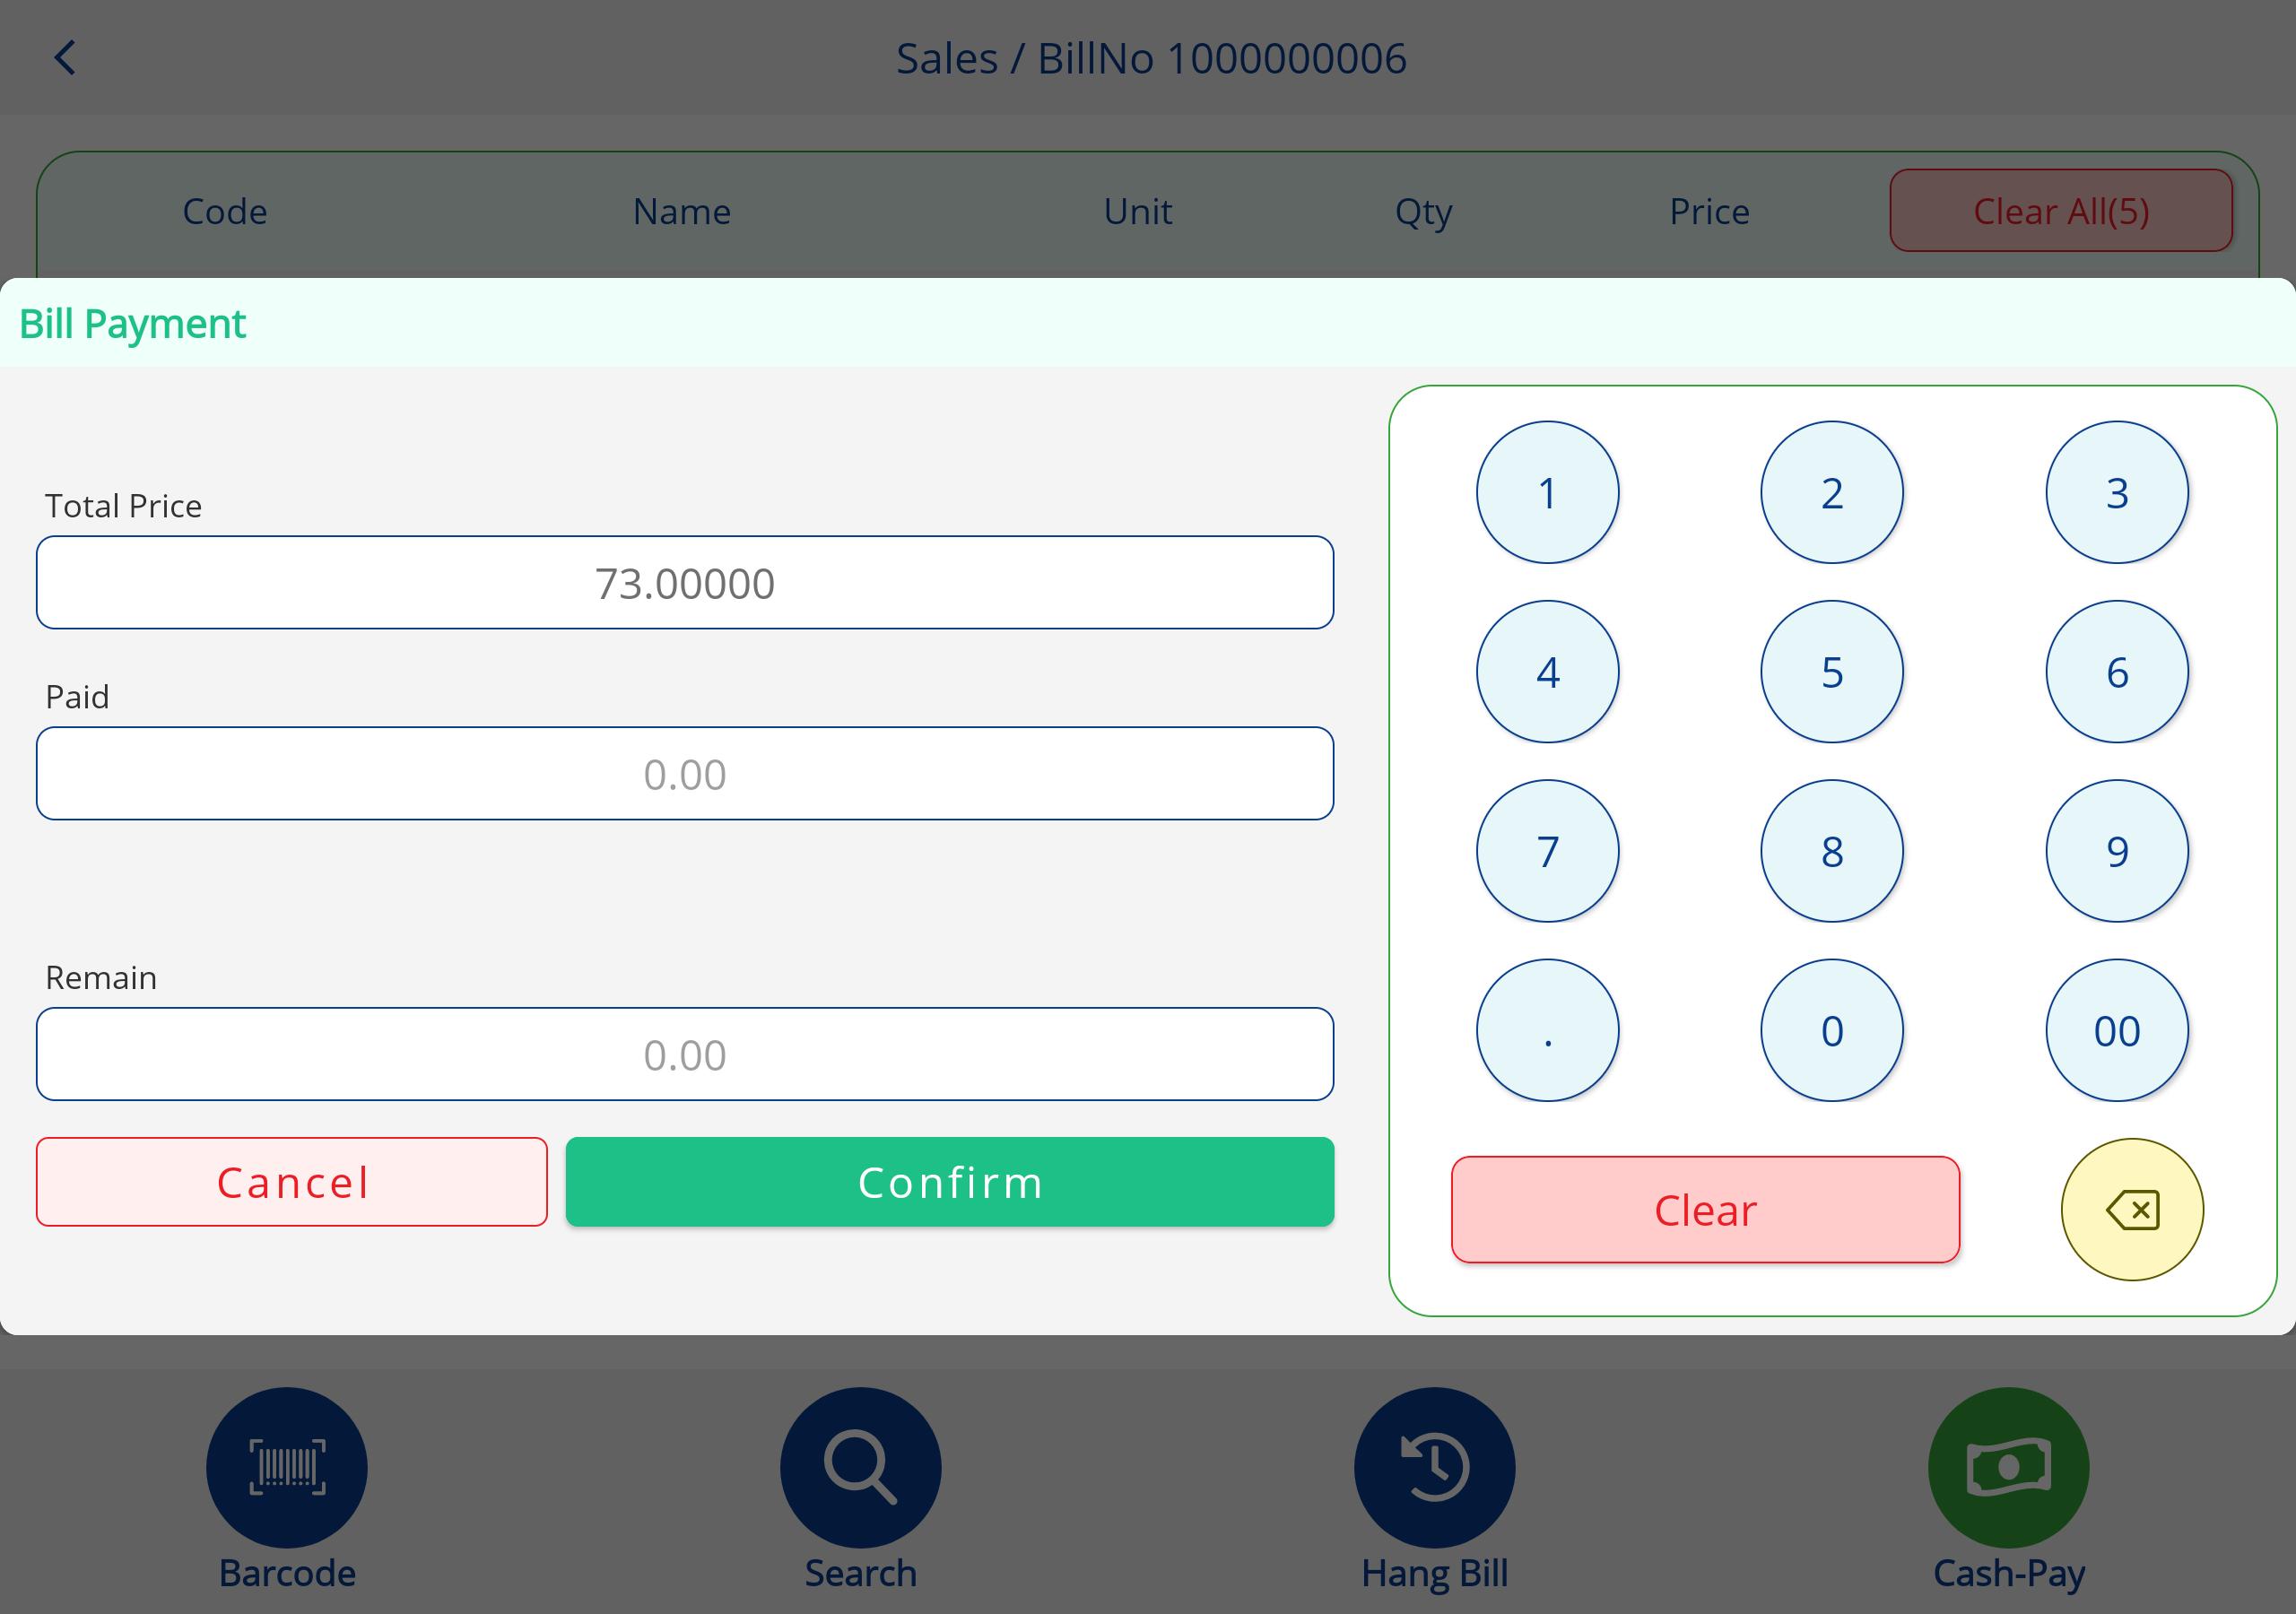The height and width of the screenshot is (1614, 2296).
Task: Tap keypad digit 9
Action: [x=2117, y=851]
